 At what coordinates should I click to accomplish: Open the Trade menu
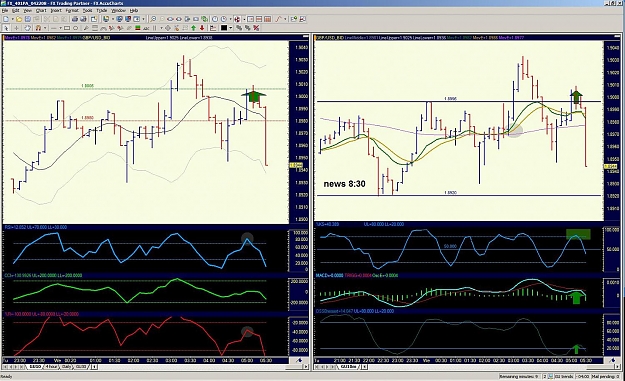[x=102, y=10]
